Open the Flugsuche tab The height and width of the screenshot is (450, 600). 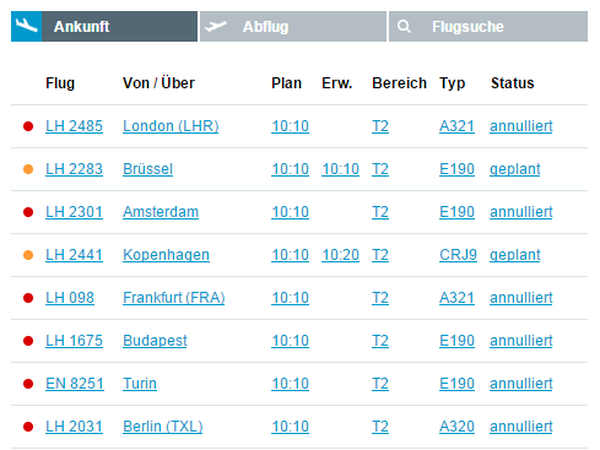click(x=488, y=26)
